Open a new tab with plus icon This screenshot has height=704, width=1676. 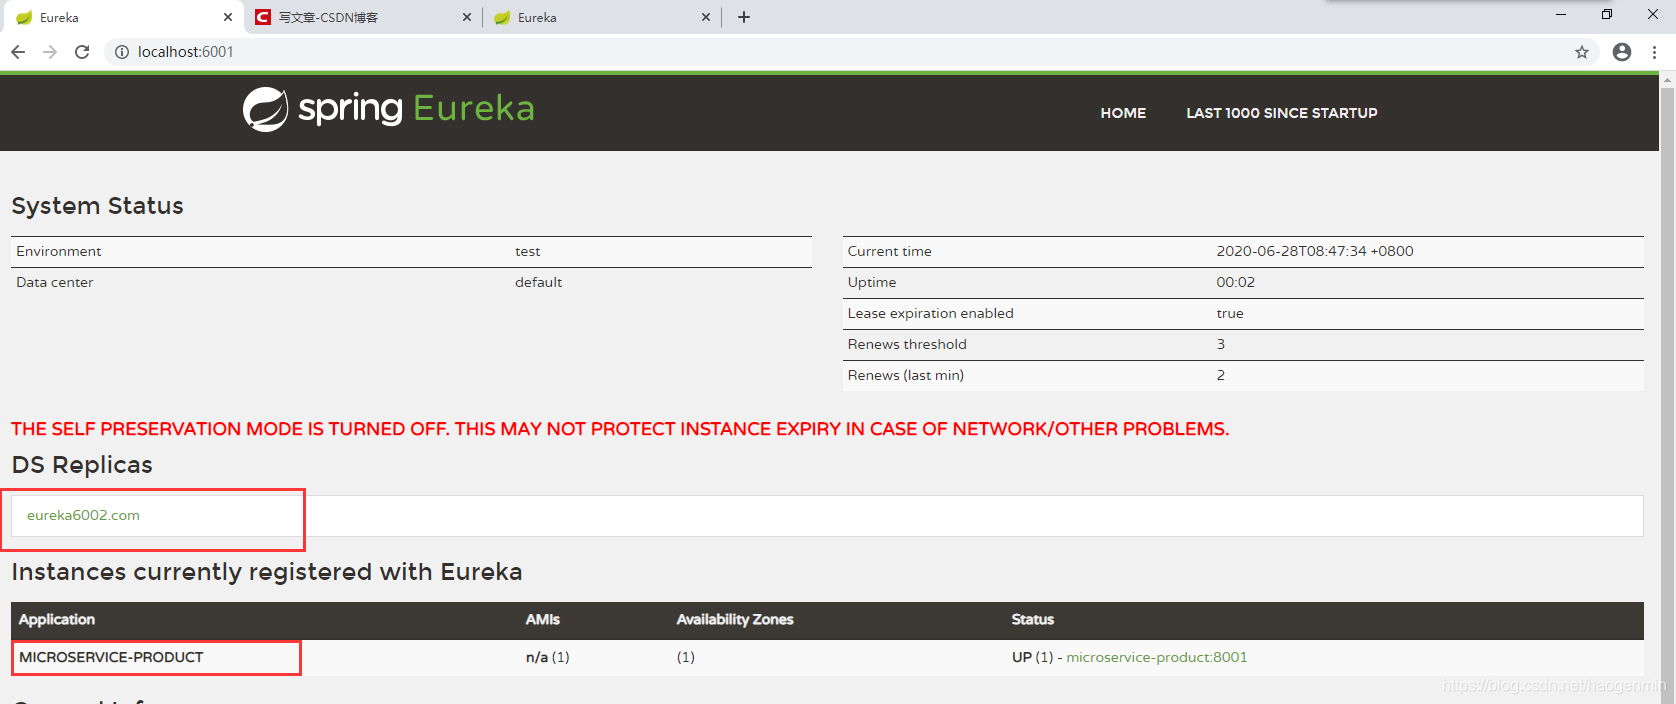point(744,17)
